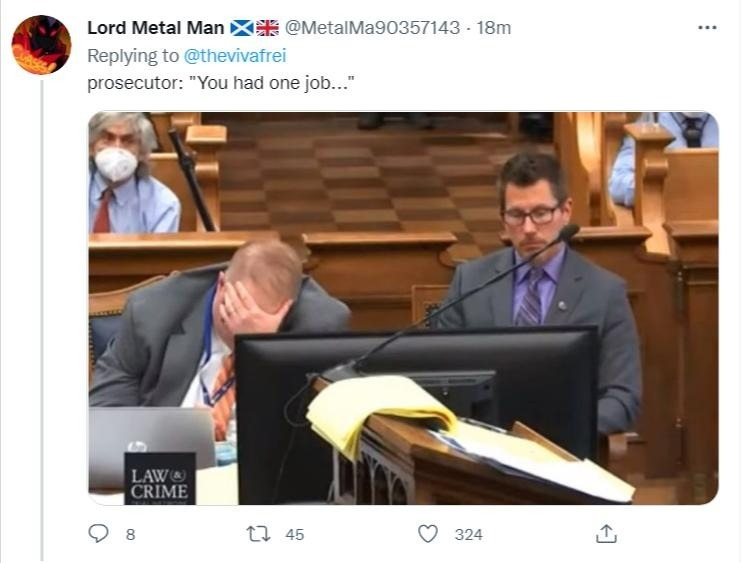Click the Union Jack flag emoji
This screenshot has width=745, height=563.
click(267, 28)
